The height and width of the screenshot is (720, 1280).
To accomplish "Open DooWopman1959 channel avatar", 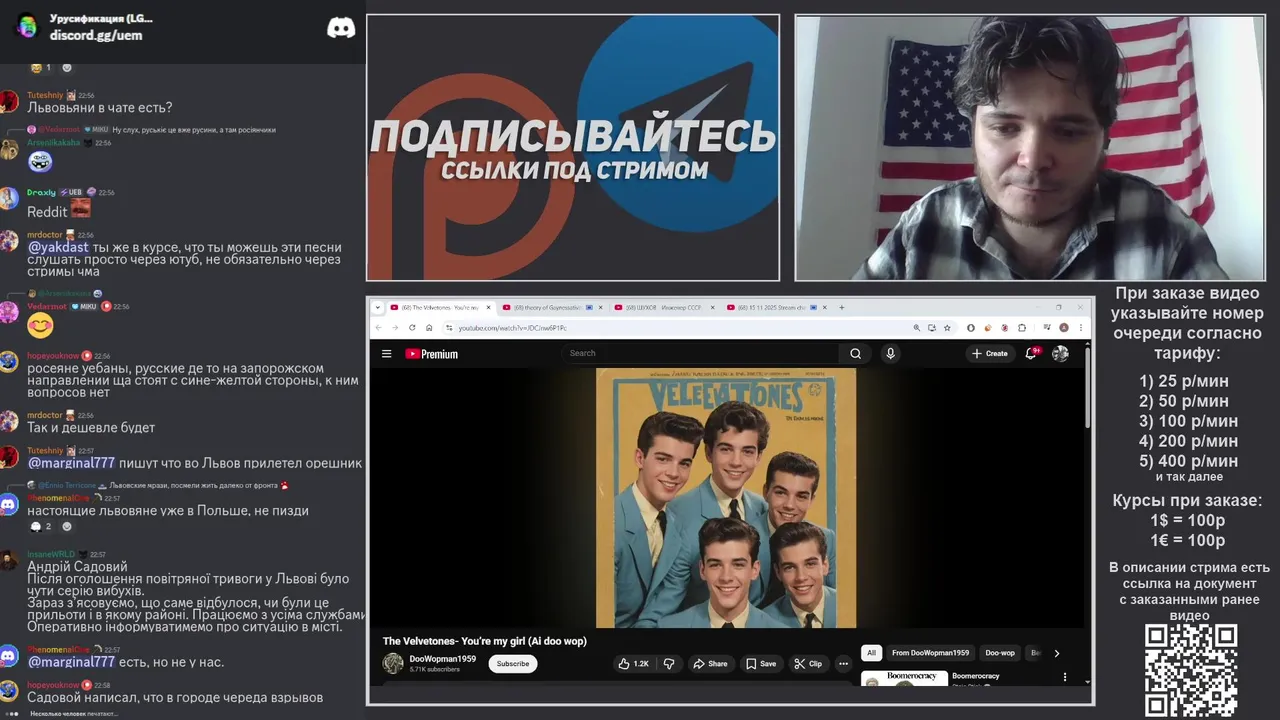I will pyautogui.click(x=393, y=663).
